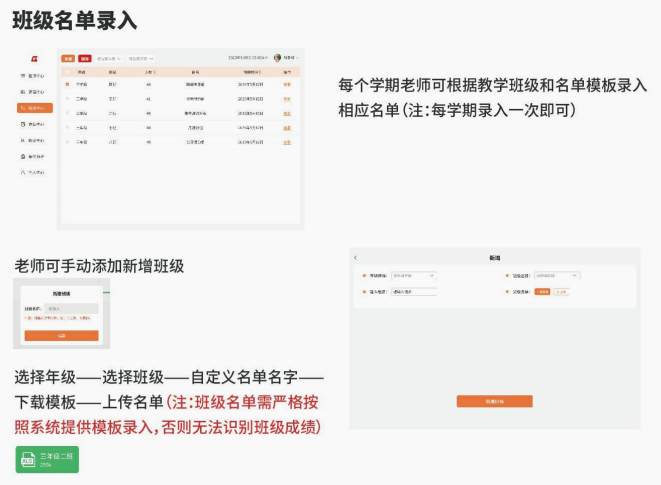Toggle the select-all checkbox in the table header
Screen dimensions: 661x485
tap(67, 72)
